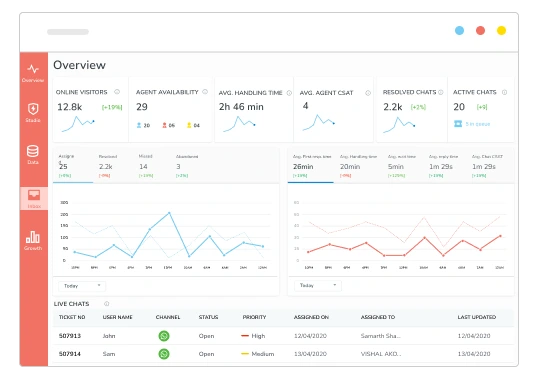The height and width of the screenshot is (375, 538).
Task: Select Avg. Chat CSAT tab
Action: point(487,166)
